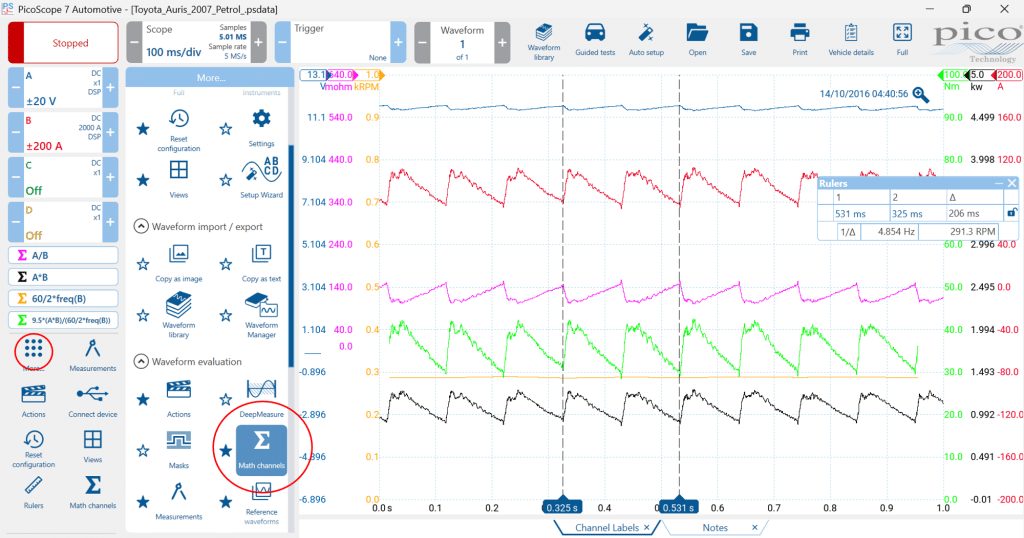Increase channel A range with plus
1024x538 pixels.
[110, 87]
